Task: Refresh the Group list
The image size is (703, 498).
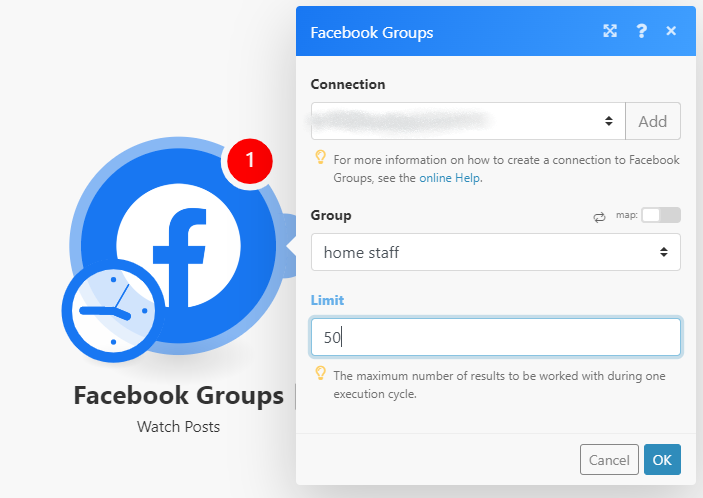Action: (x=599, y=217)
